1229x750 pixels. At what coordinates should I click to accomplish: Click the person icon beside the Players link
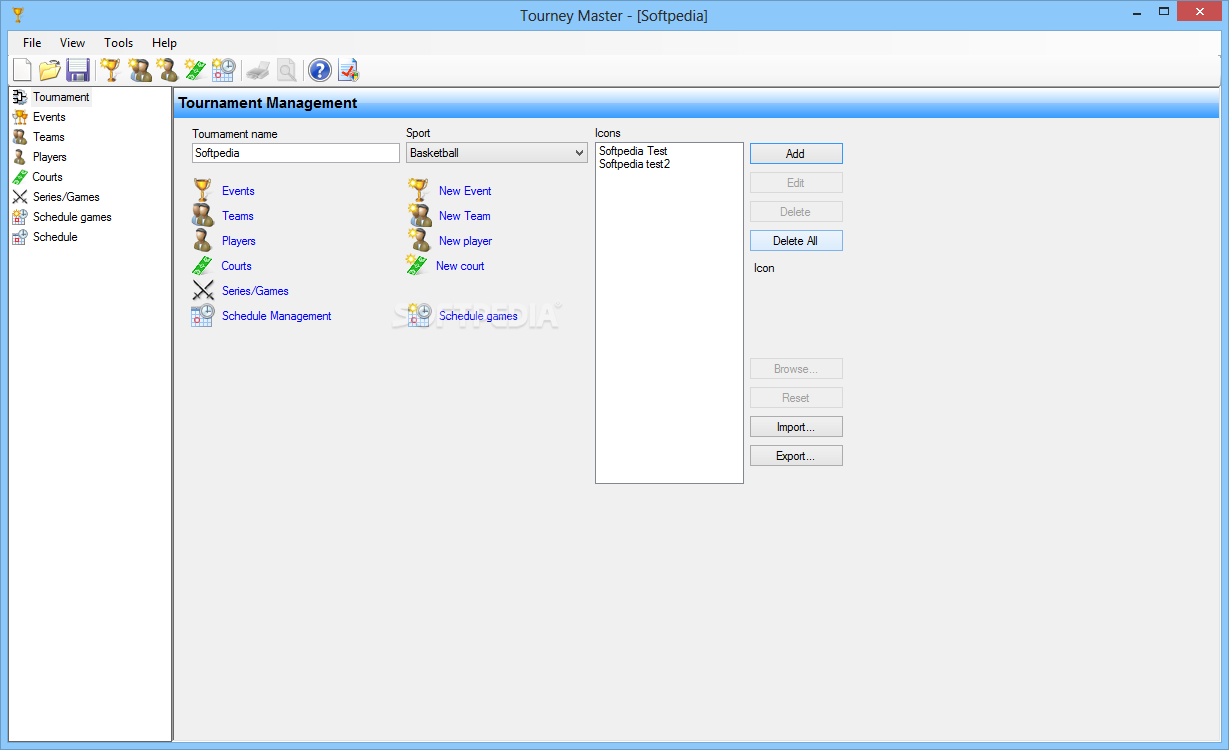pyautogui.click(x=203, y=240)
